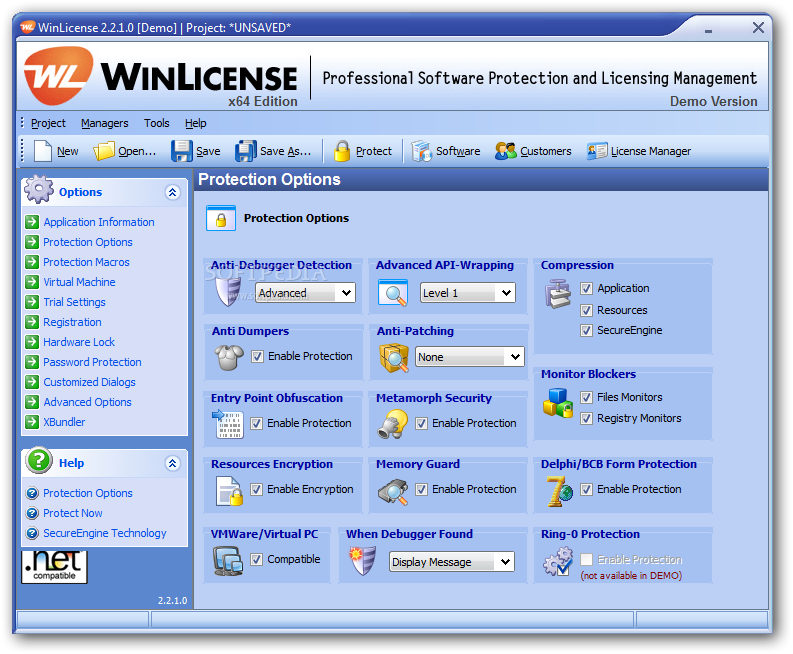Viewport: 793px width, 654px height.
Task: Go to Application Information options
Action: (x=99, y=222)
